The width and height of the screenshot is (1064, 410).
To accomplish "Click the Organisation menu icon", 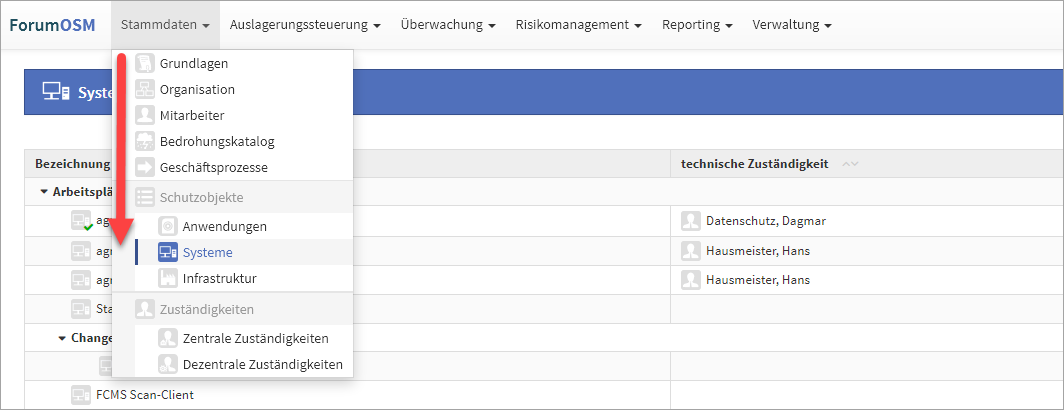I will [x=145, y=89].
